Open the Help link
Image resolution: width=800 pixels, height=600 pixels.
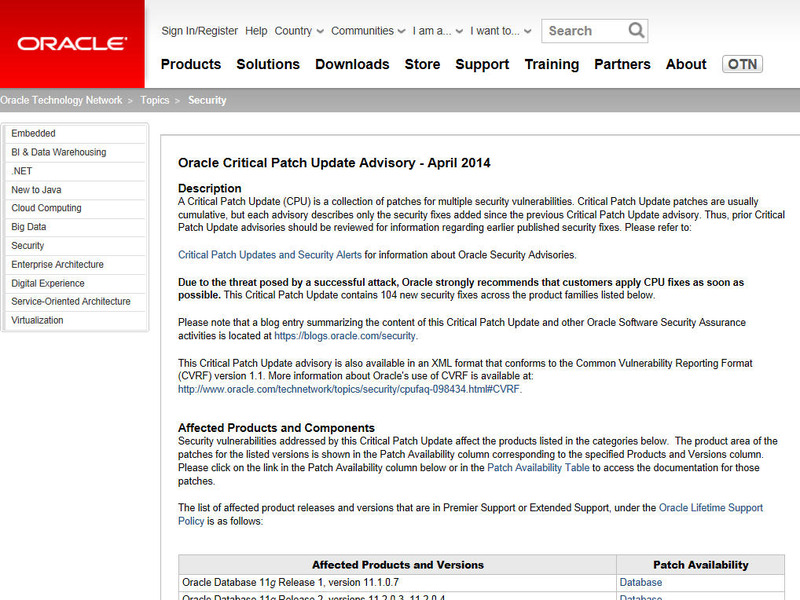tap(256, 31)
